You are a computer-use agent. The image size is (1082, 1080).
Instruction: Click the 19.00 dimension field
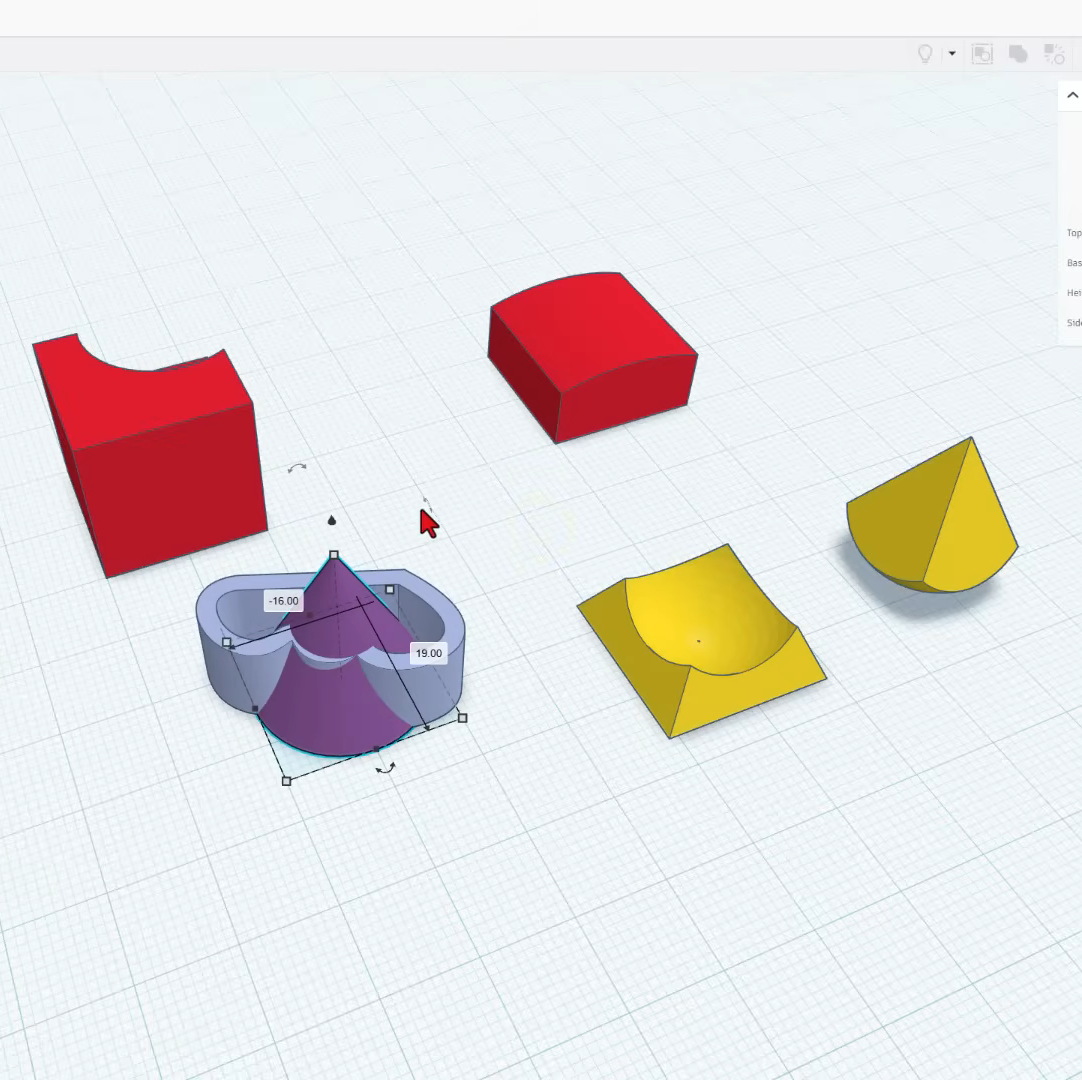pos(428,653)
